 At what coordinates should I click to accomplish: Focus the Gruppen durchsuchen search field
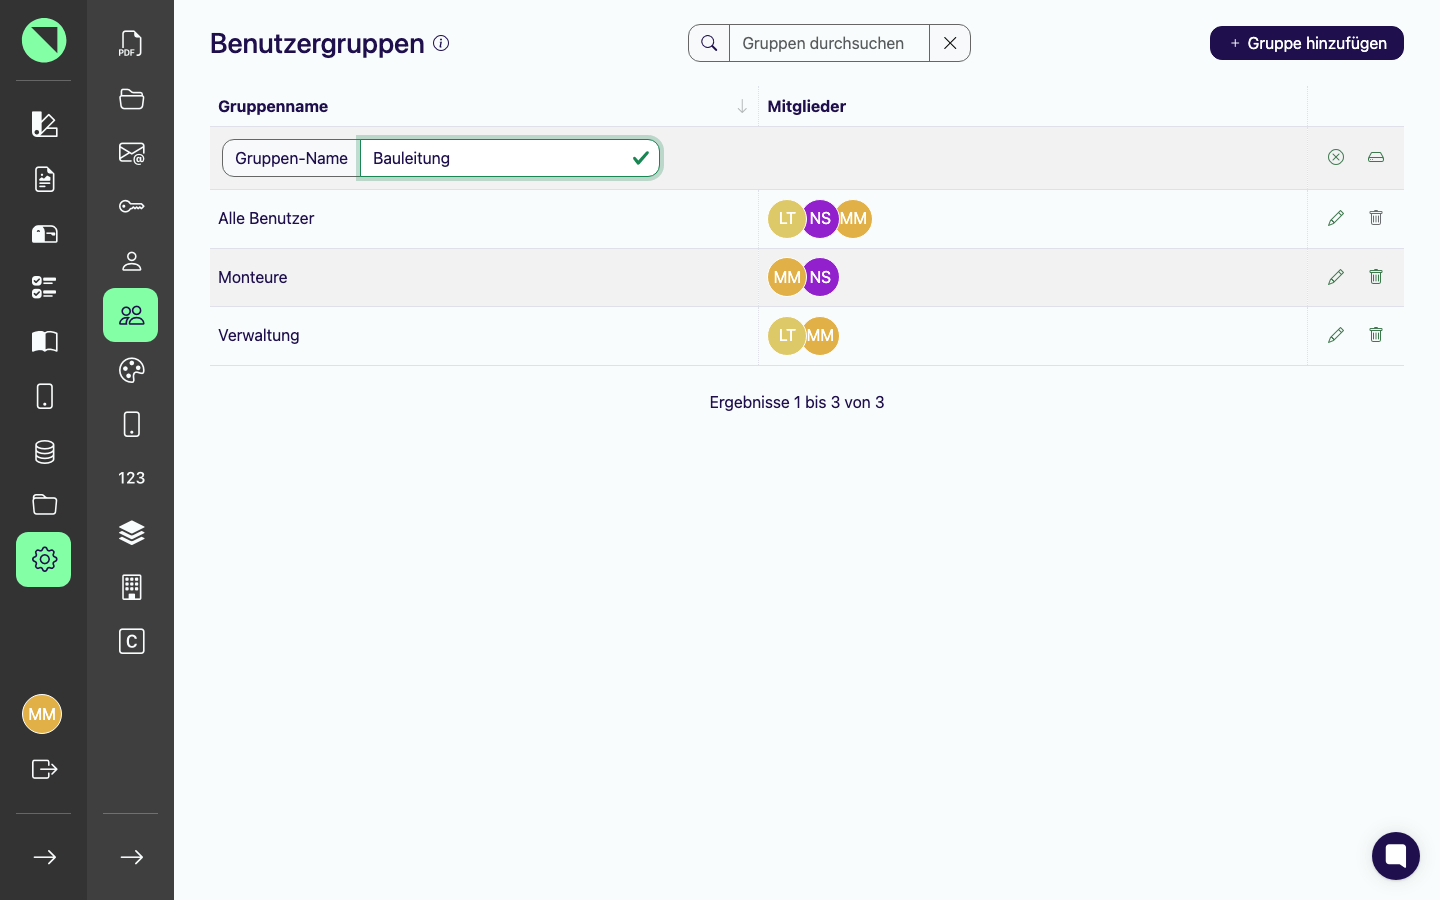[829, 43]
